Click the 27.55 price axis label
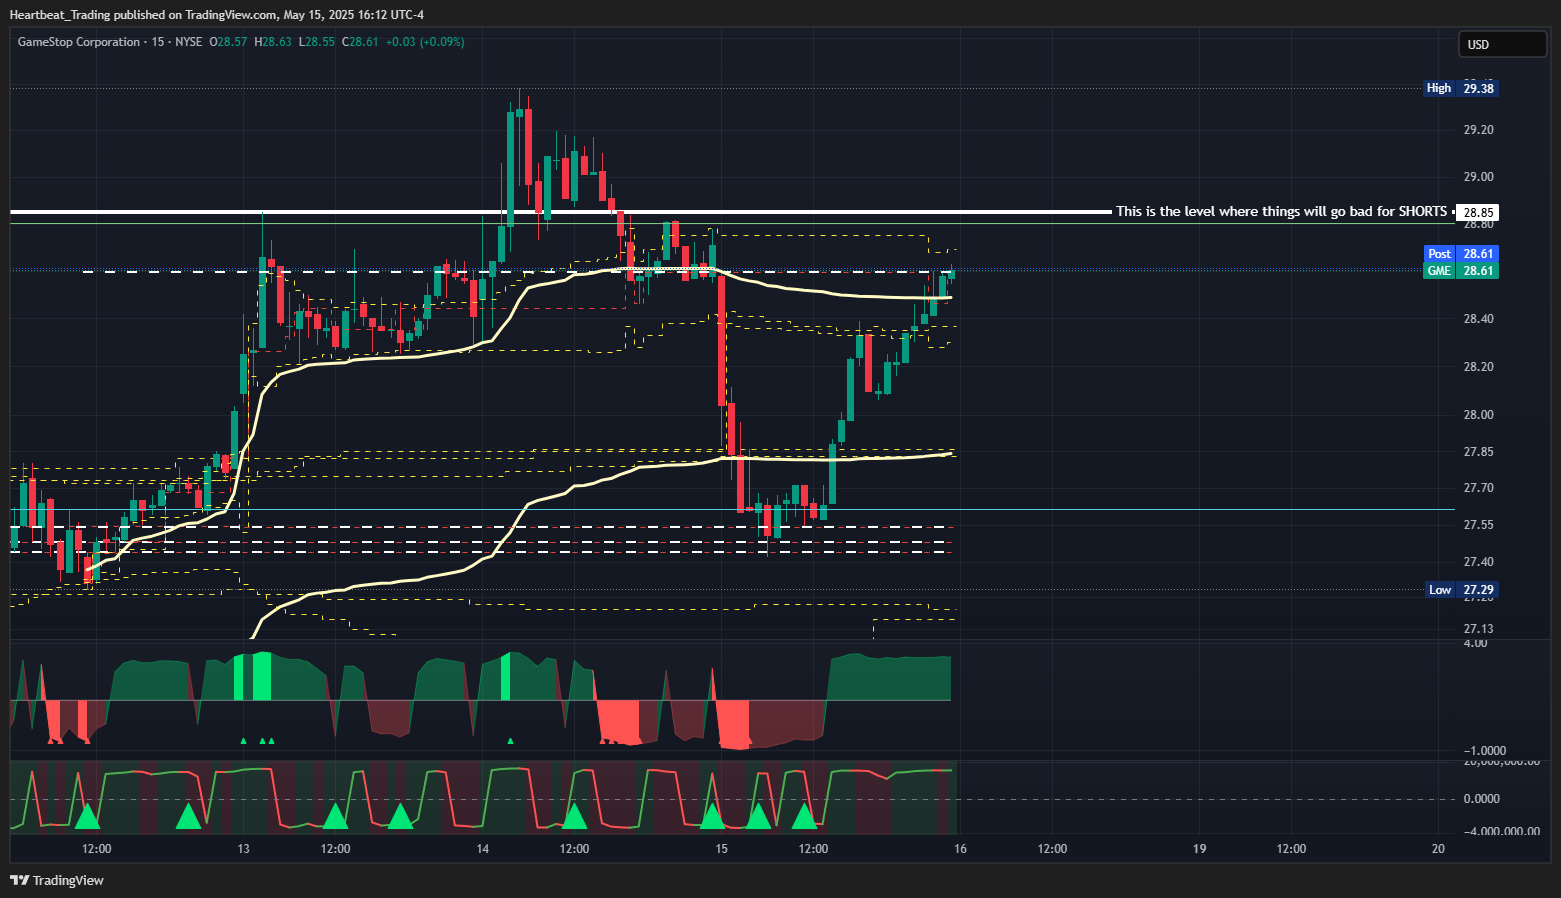The height and width of the screenshot is (898, 1561). click(1479, 525)
